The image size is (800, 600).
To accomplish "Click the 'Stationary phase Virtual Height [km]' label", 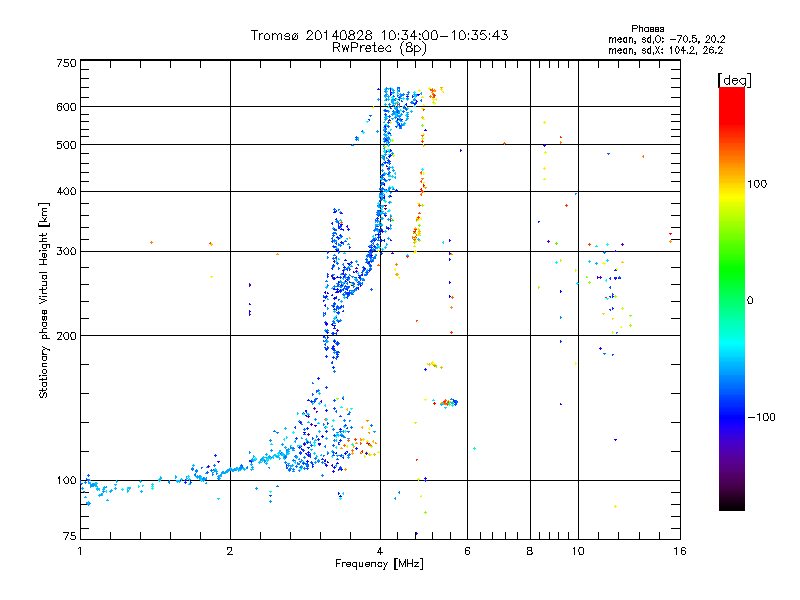I will pyautogui.click(x=44, y=301).
